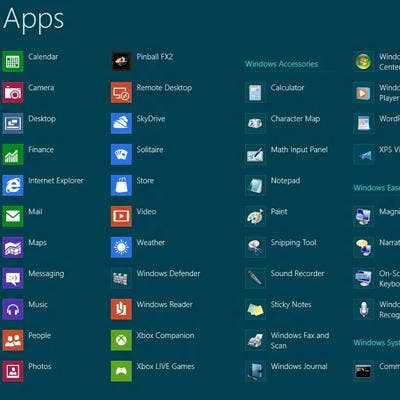Open the Finance app icon
The height and width of the screenshot is (400, 400).
click(13, 154)
